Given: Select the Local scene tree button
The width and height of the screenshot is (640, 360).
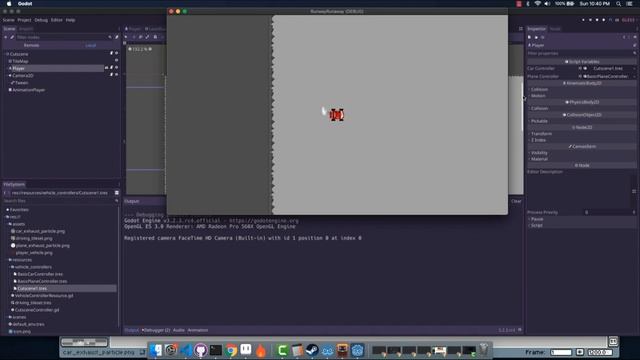Looking at the screenshot, I should 91,45.
